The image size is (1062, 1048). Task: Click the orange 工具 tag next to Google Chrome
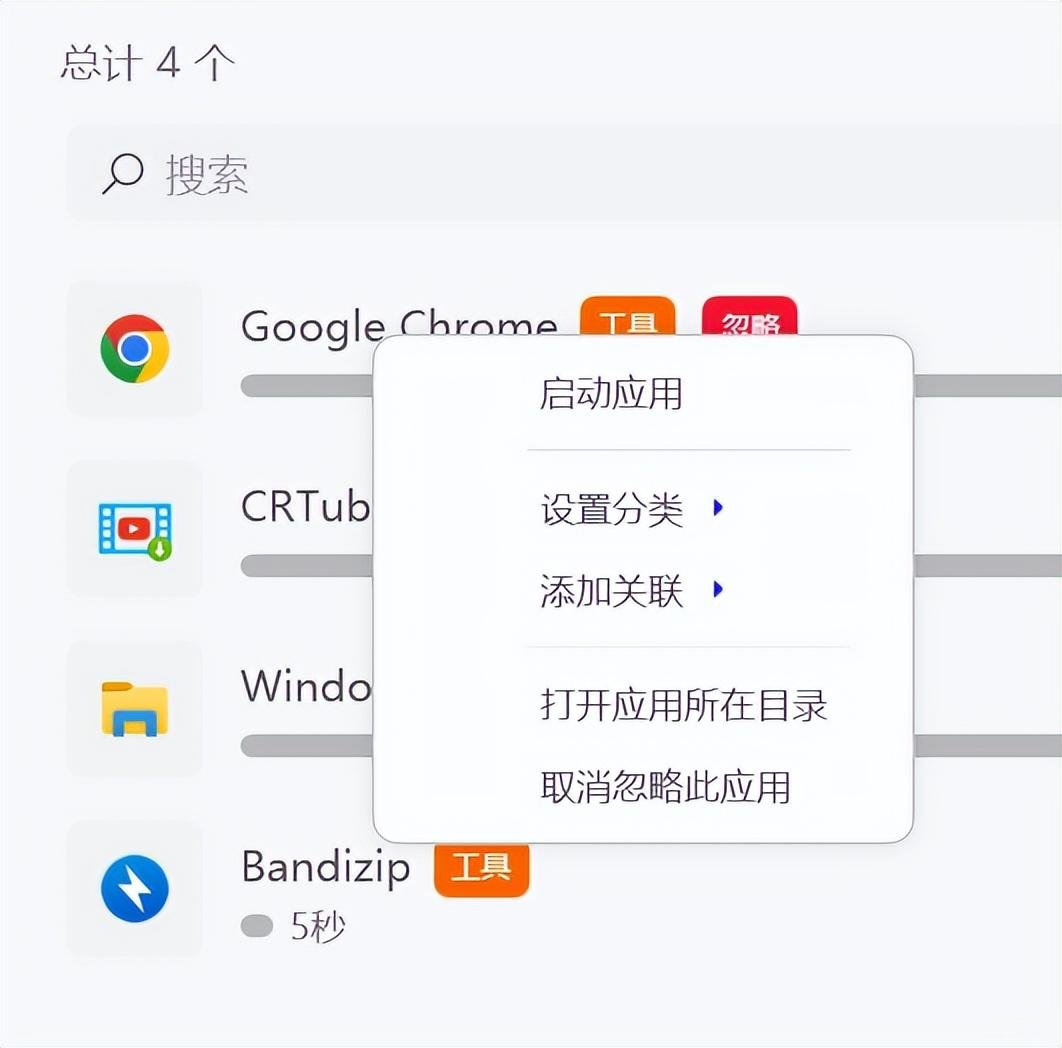628,320
